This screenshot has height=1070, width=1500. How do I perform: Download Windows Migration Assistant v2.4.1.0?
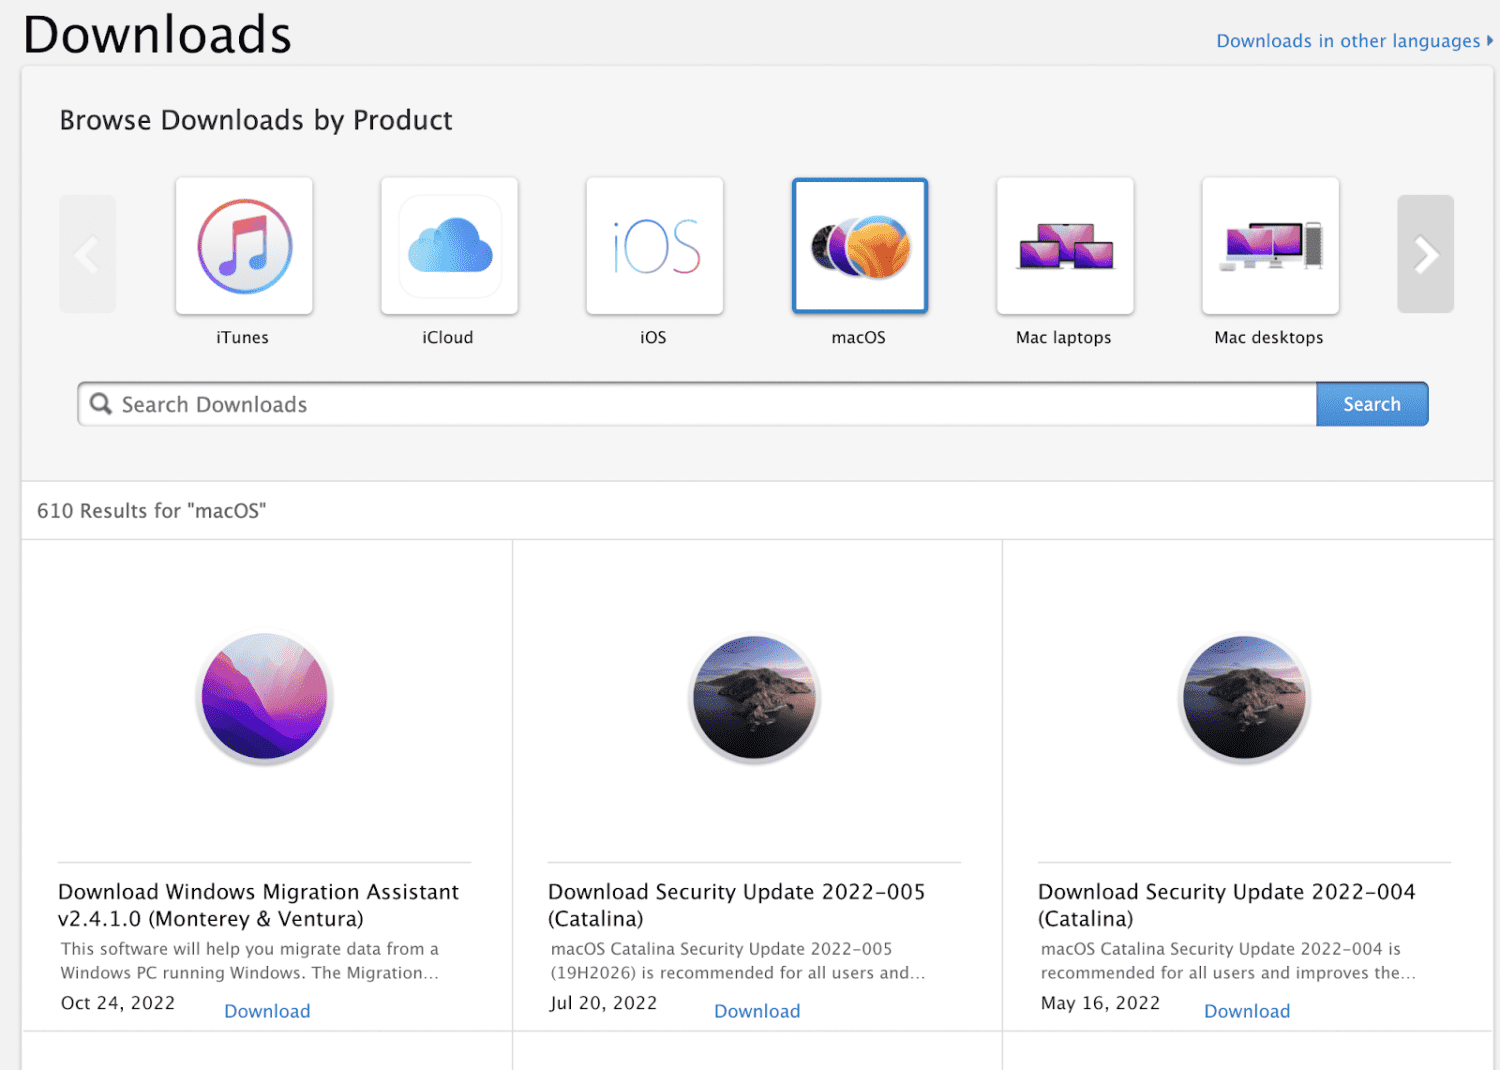coord(267,1011)
